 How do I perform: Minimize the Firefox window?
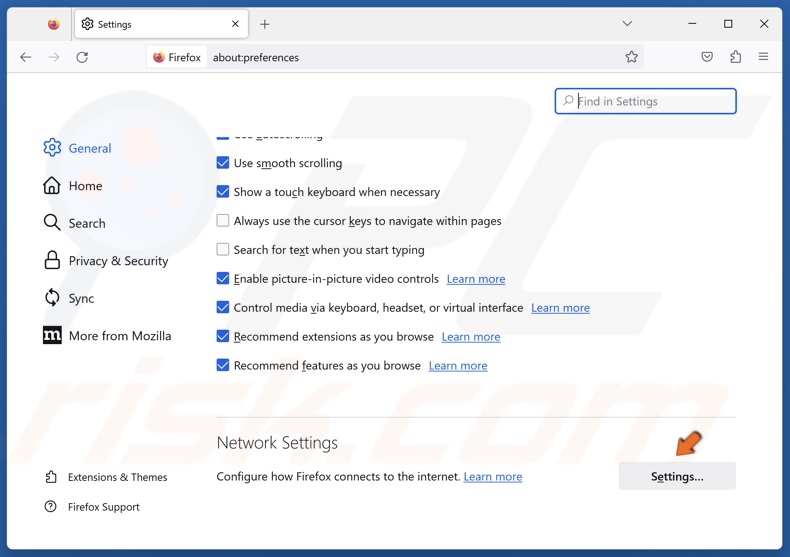tap(692, 24)
